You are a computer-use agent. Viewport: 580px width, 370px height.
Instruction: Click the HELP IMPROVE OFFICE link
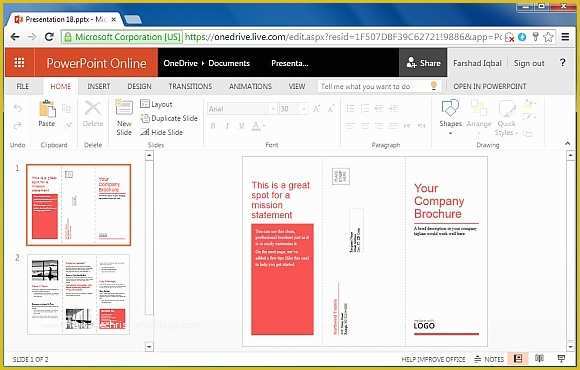pyautogui.click(x=433, y=359)
